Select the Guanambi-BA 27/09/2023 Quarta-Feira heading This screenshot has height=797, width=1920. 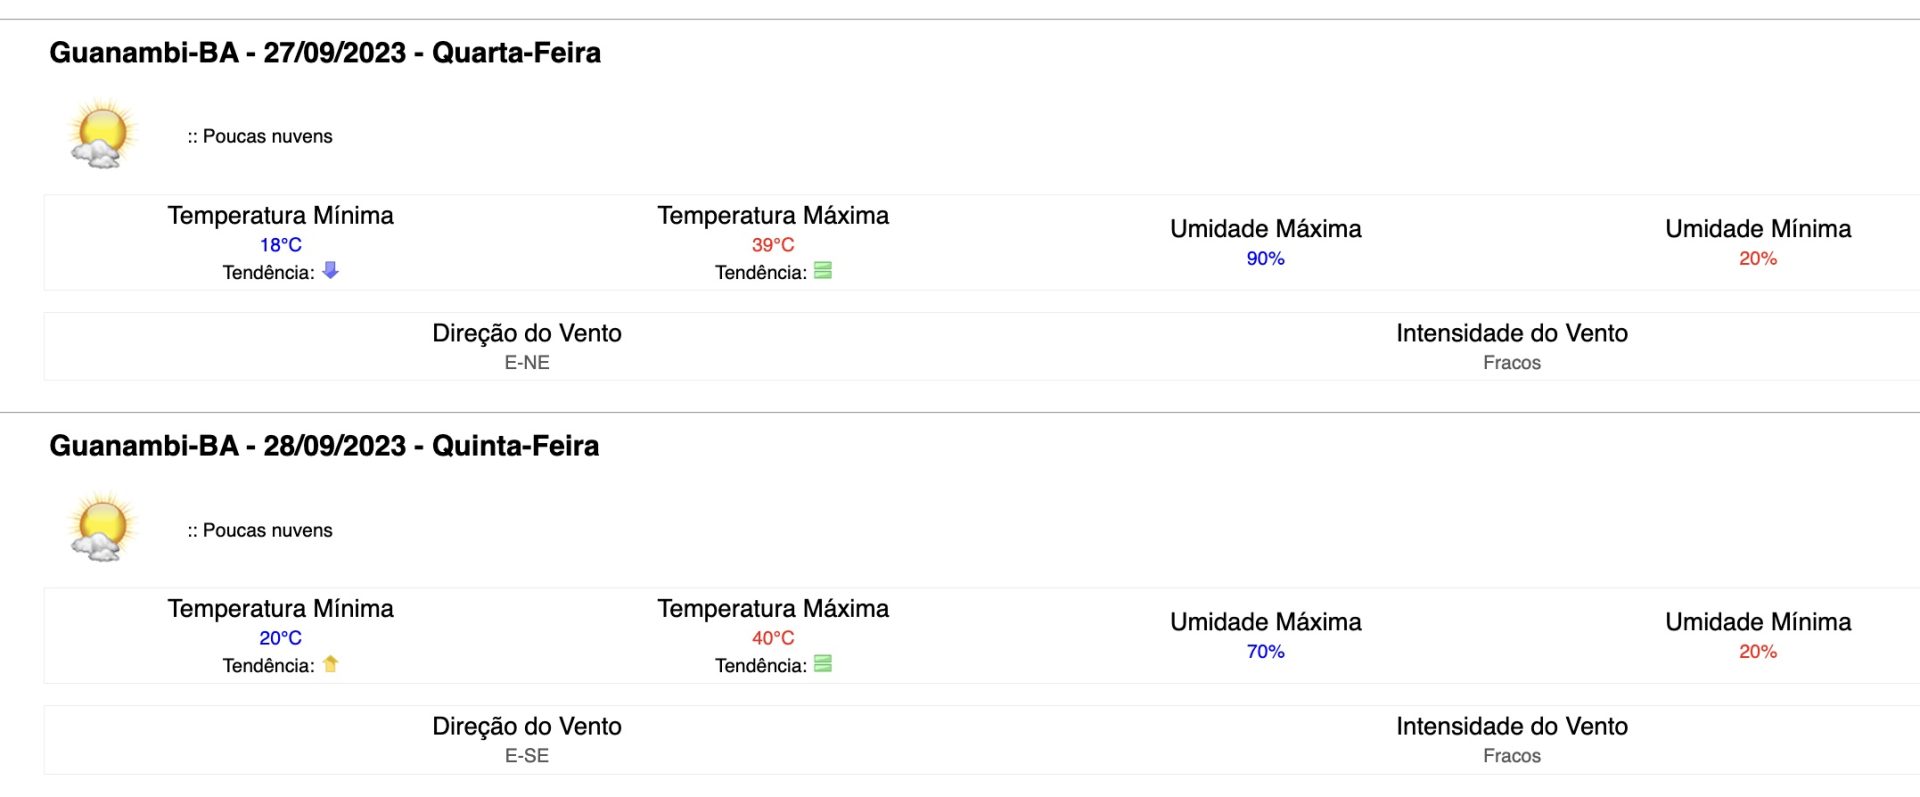(325, 52)
